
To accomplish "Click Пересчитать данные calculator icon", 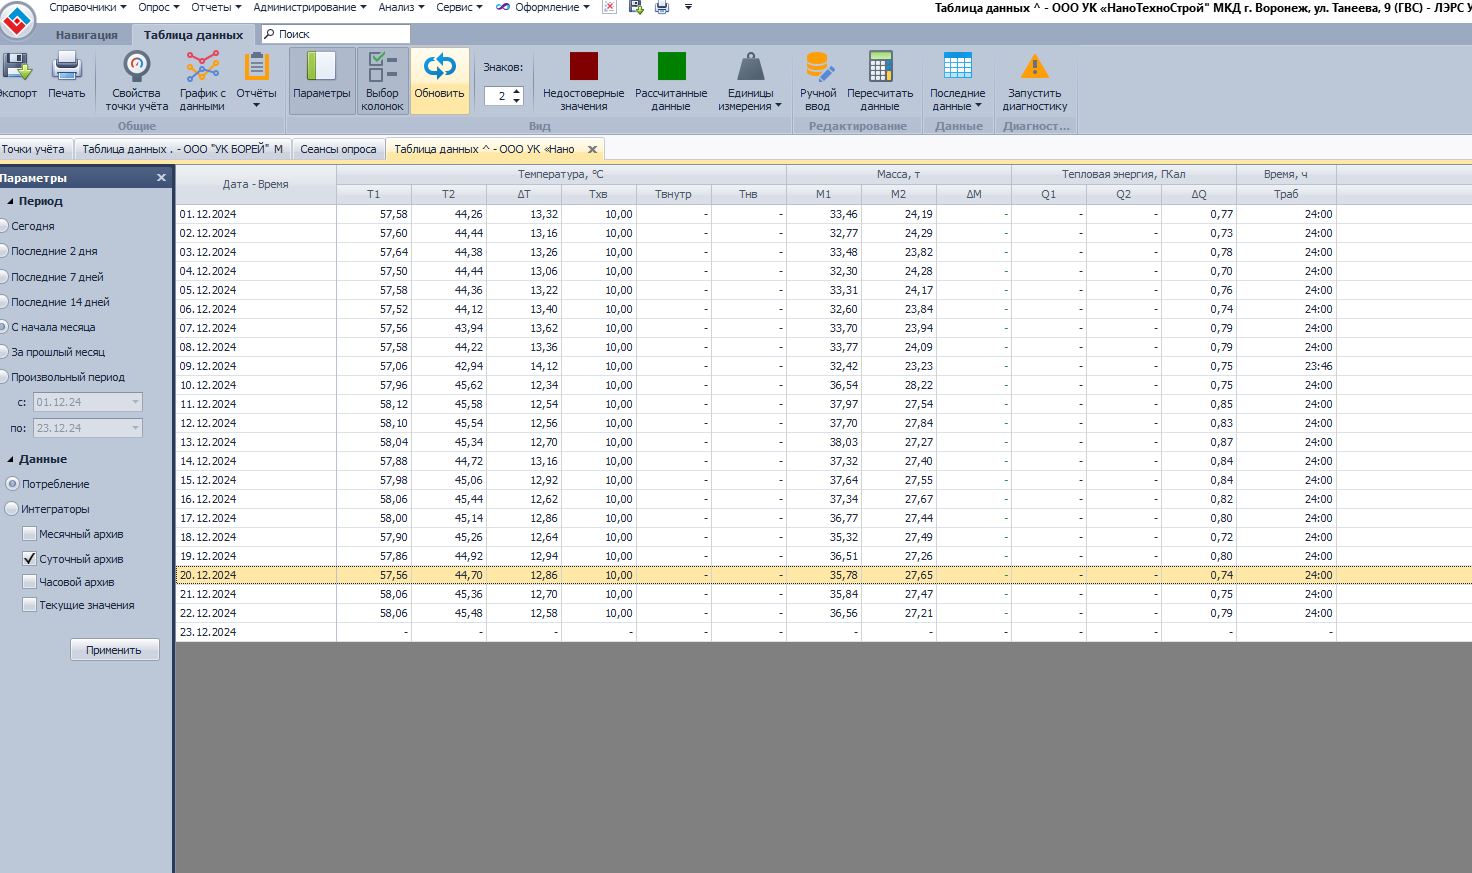I will click(880, 67).
